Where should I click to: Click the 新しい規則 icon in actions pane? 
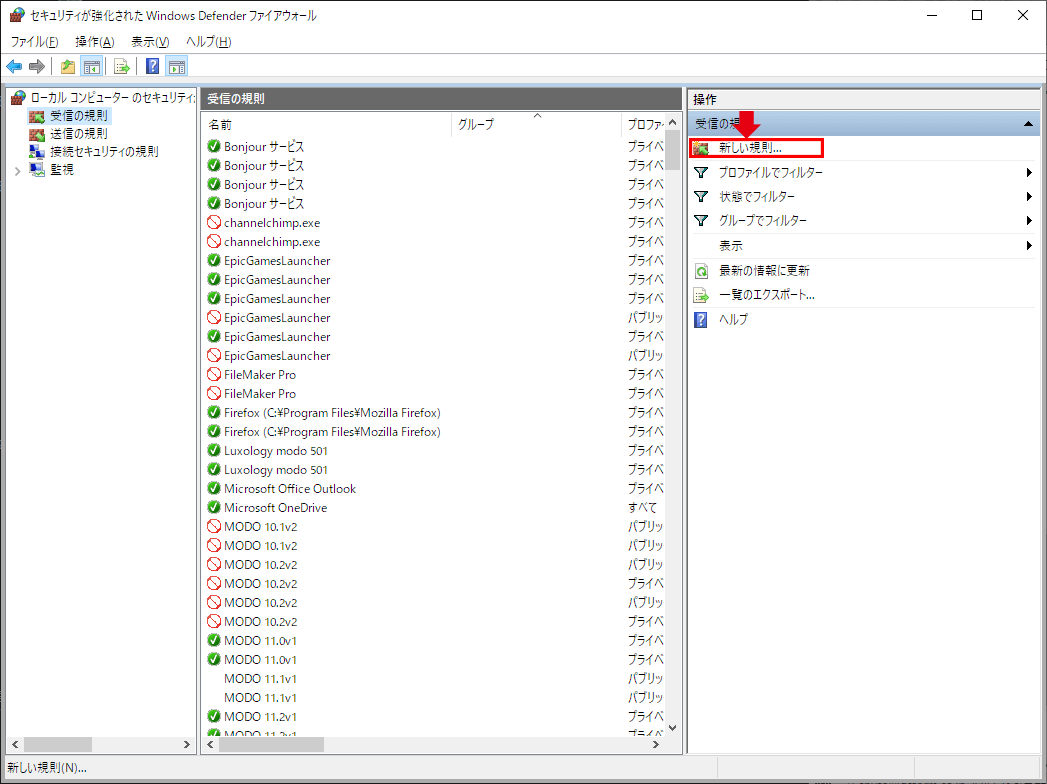700,148
